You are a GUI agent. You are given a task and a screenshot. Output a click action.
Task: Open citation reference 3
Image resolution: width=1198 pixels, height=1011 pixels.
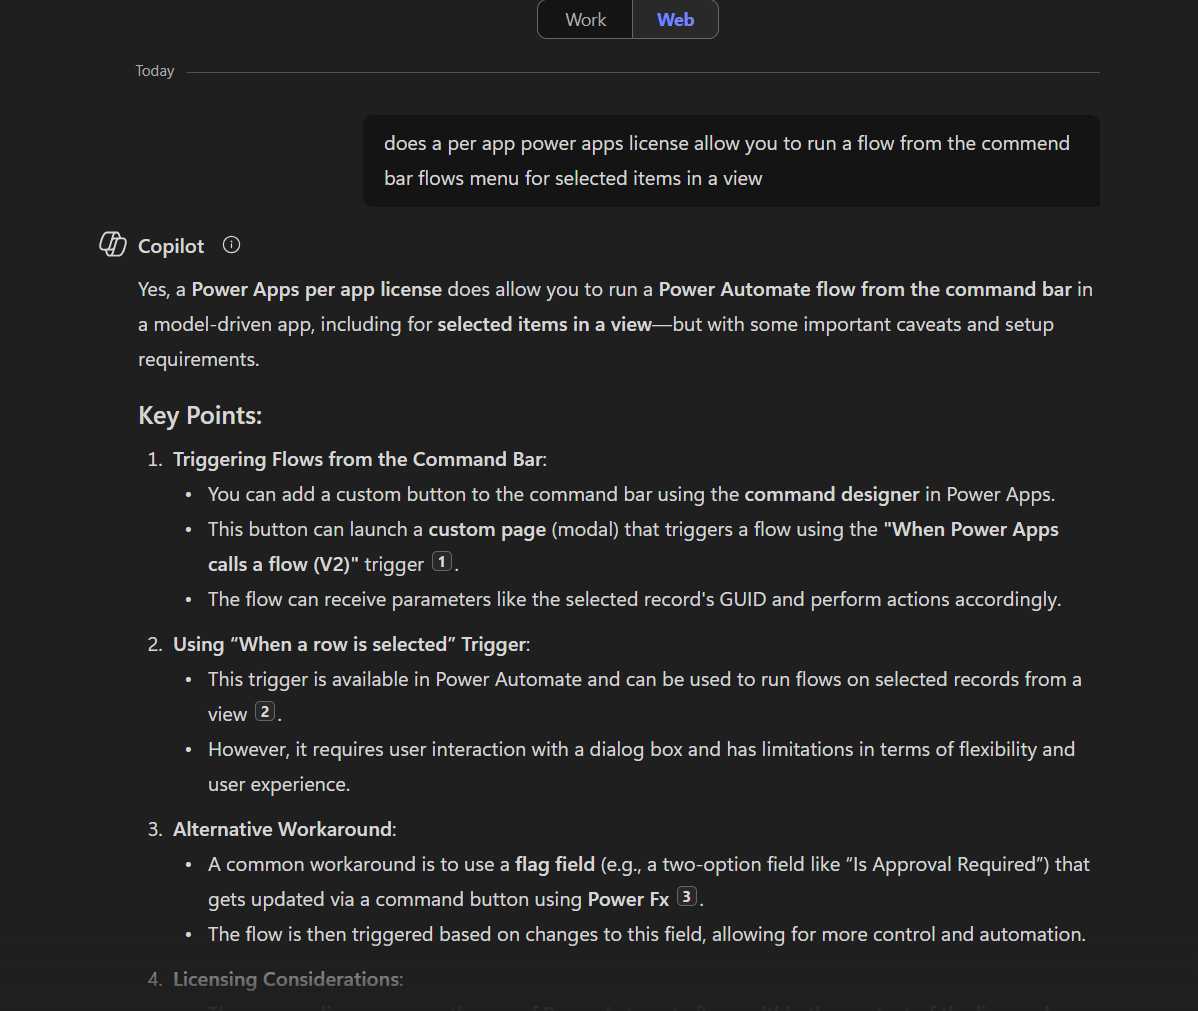(x=687, y=896)
